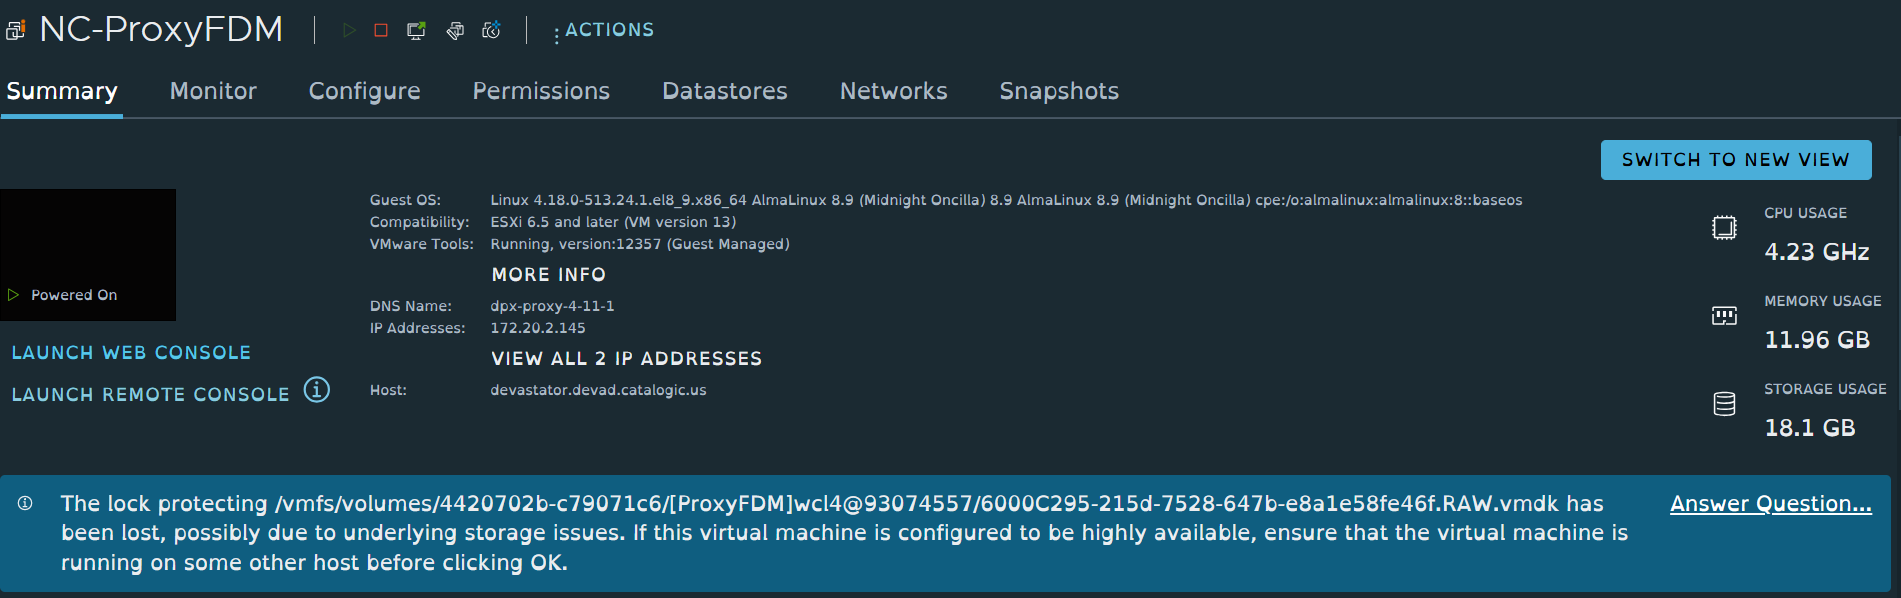Screen dimensions: 1901x598
Task: Click the red Power Off (stop) icon
Action: tap(381, 31)
